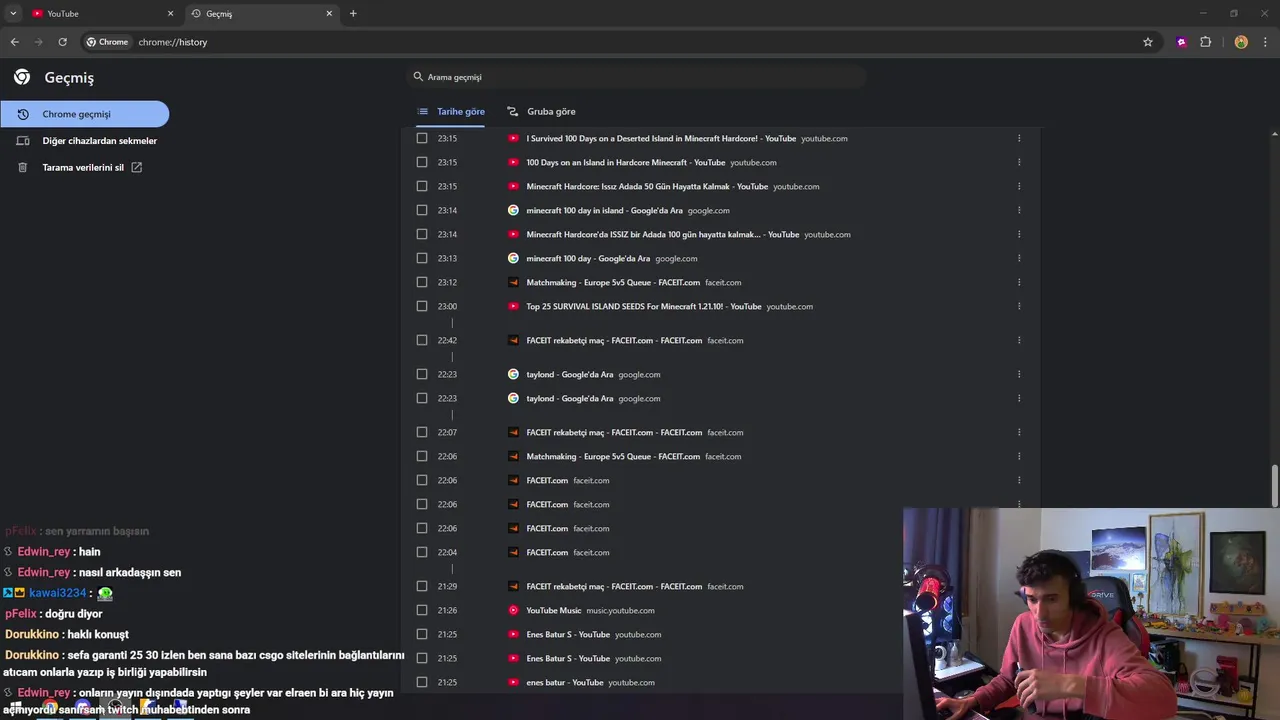1280x720 pixels.
Task: Select Chrome geçmişi in sidebar
Action: 84,114
